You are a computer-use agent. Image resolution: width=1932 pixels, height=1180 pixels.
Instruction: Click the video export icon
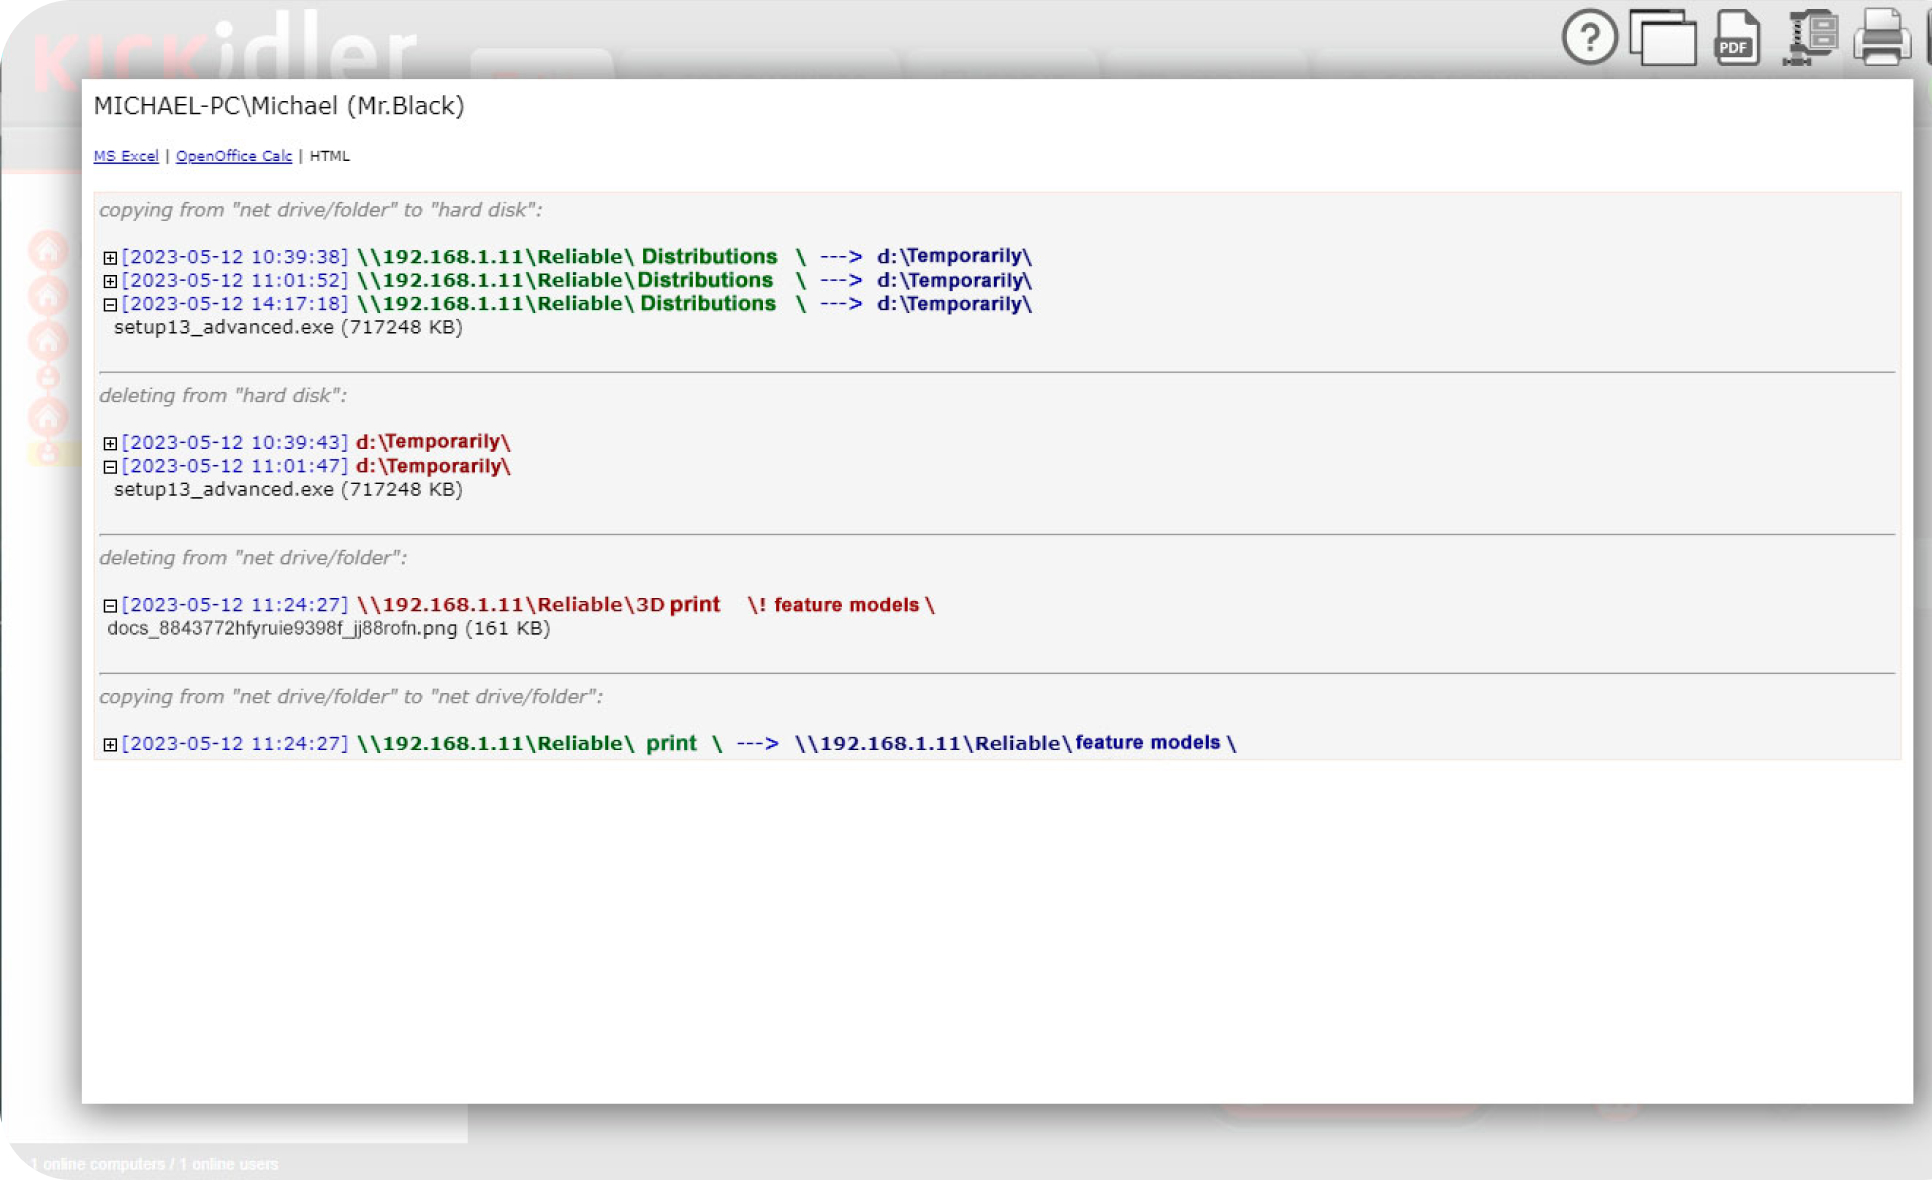(1810, 38)
